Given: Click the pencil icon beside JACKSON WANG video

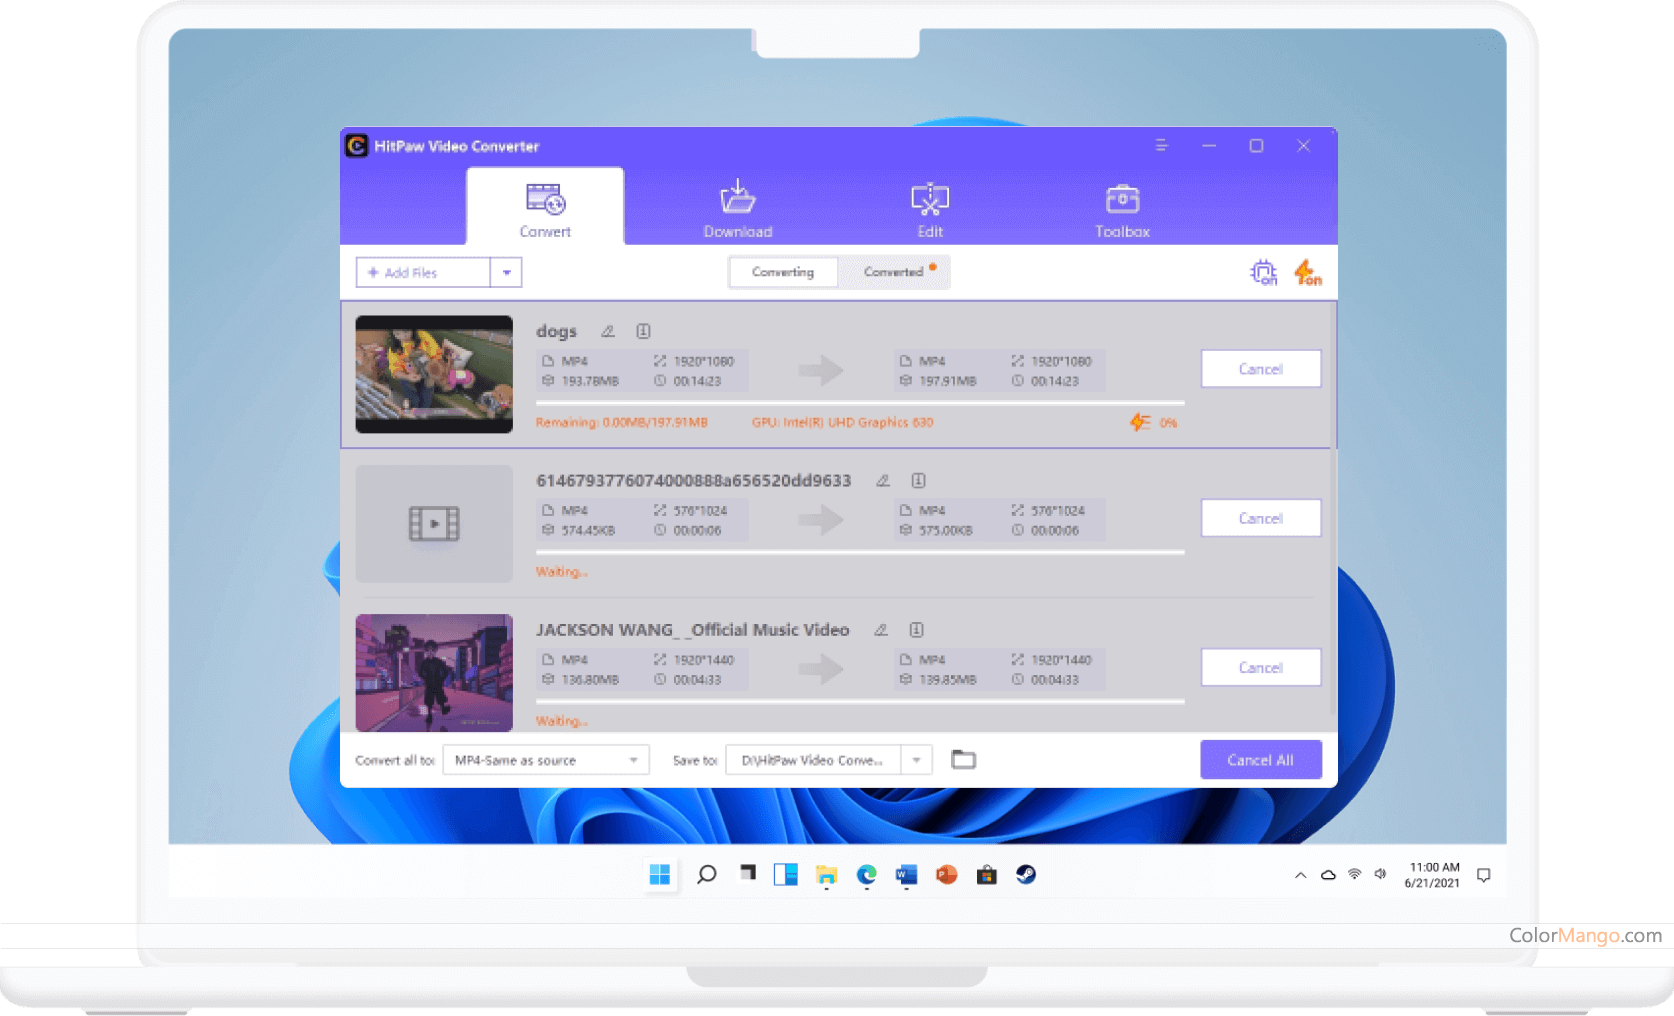Looking at the screenshot, I should (881, 630).
